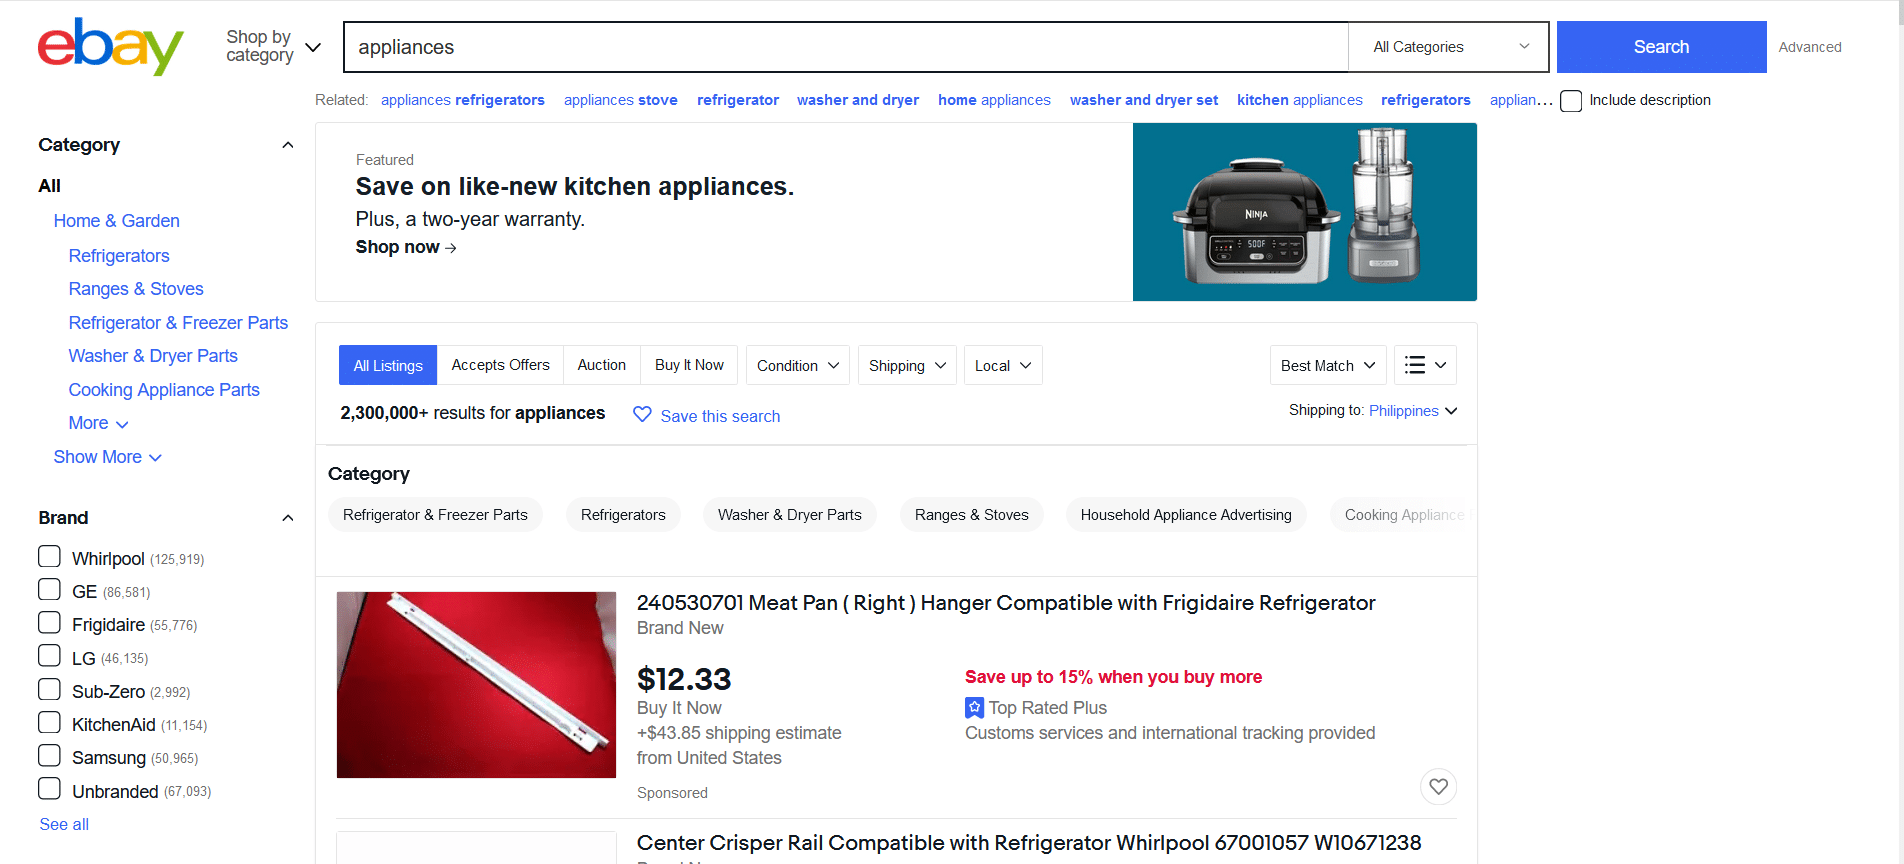Select the Refrigerators category chip

[x=623, y=515]
